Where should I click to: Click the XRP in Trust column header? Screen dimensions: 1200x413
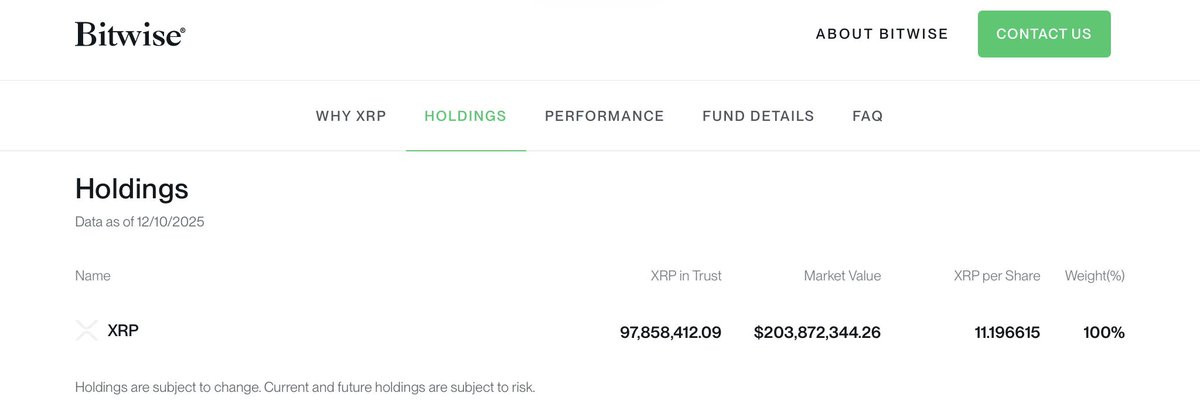[x=685, y=275]
